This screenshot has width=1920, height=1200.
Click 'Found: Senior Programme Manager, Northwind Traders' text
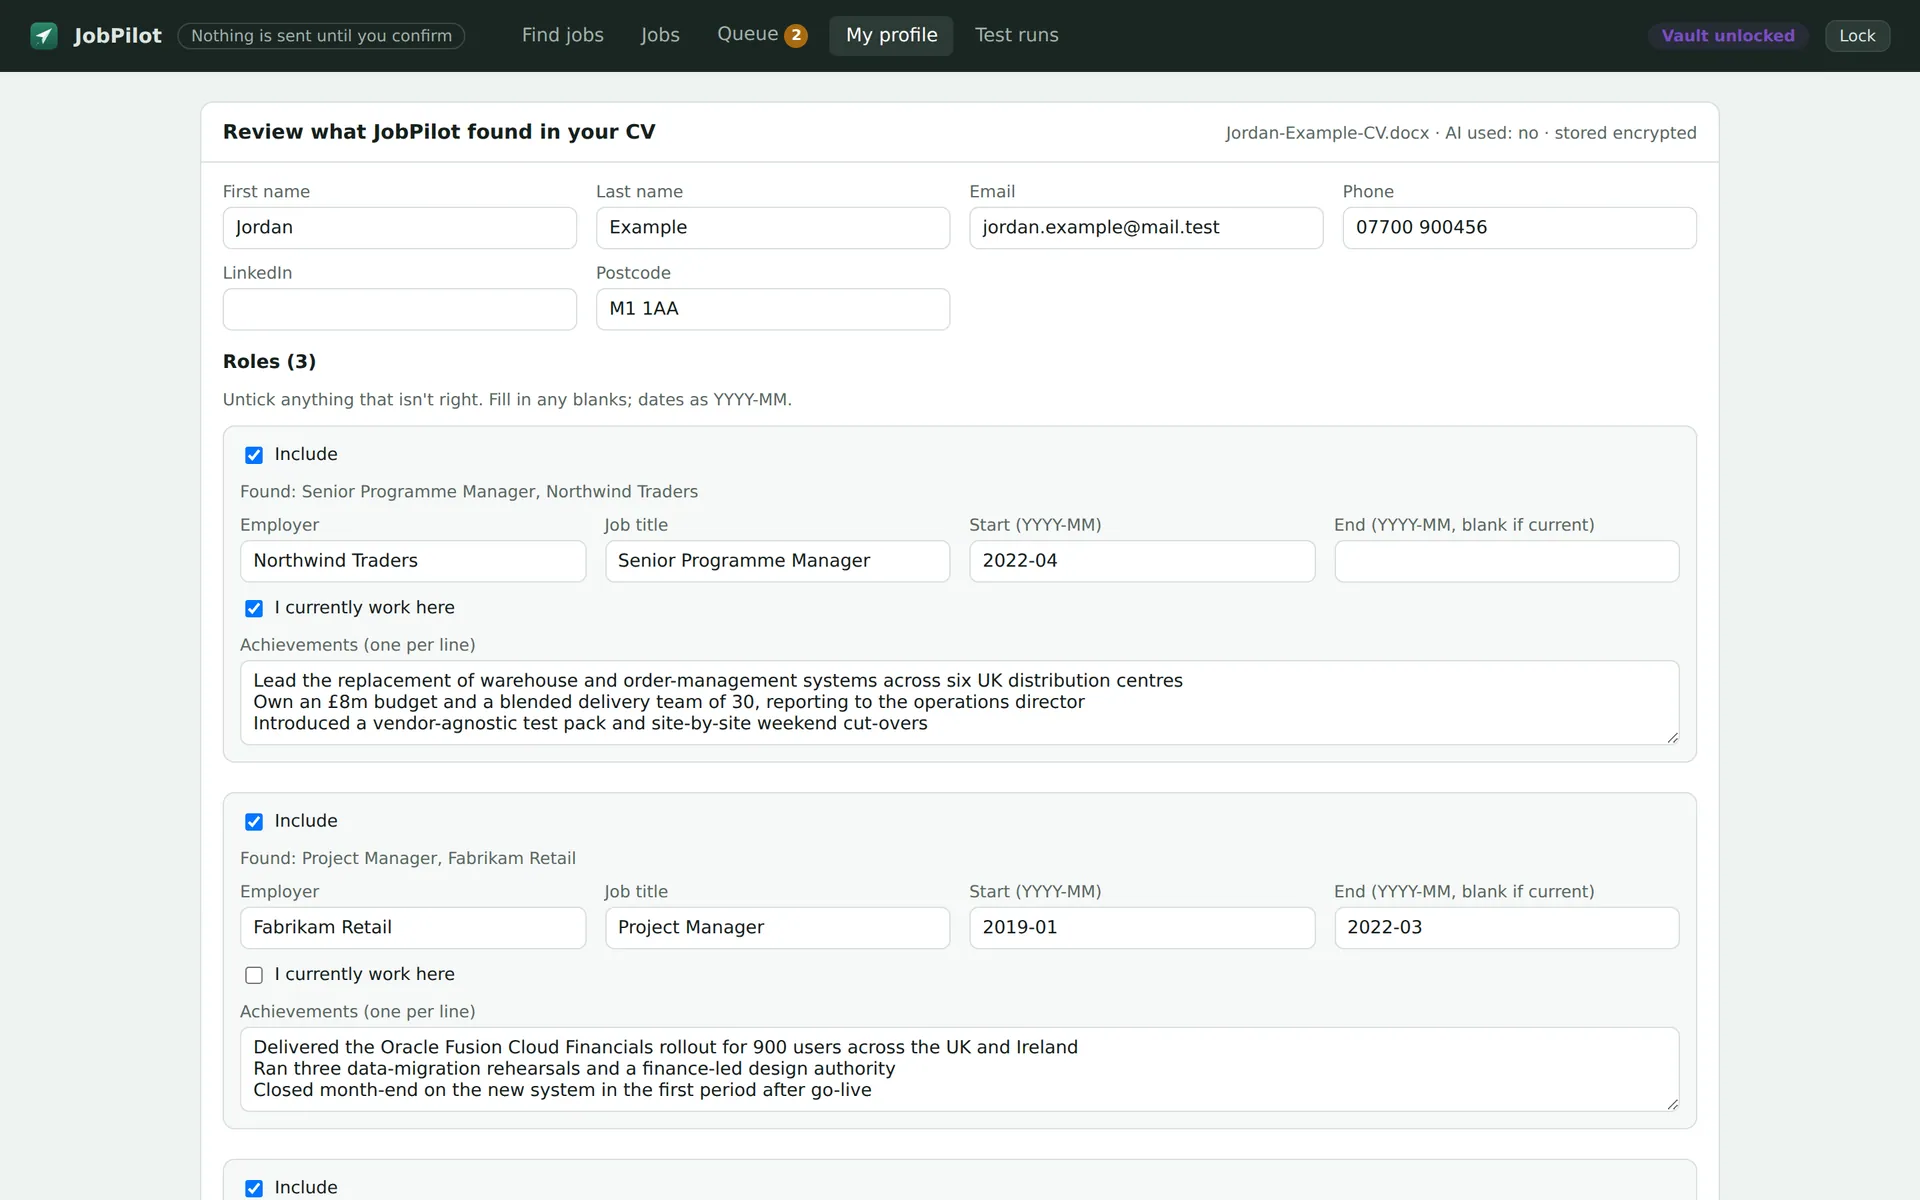tap(469, 492)
